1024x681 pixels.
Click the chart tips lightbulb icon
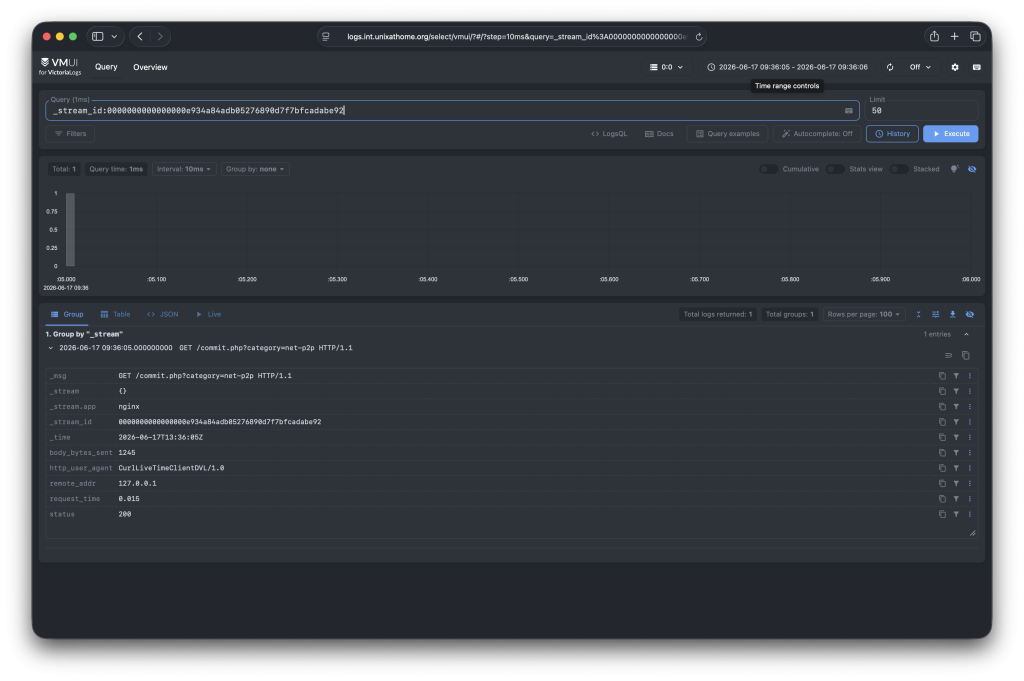tap(954, 169)
